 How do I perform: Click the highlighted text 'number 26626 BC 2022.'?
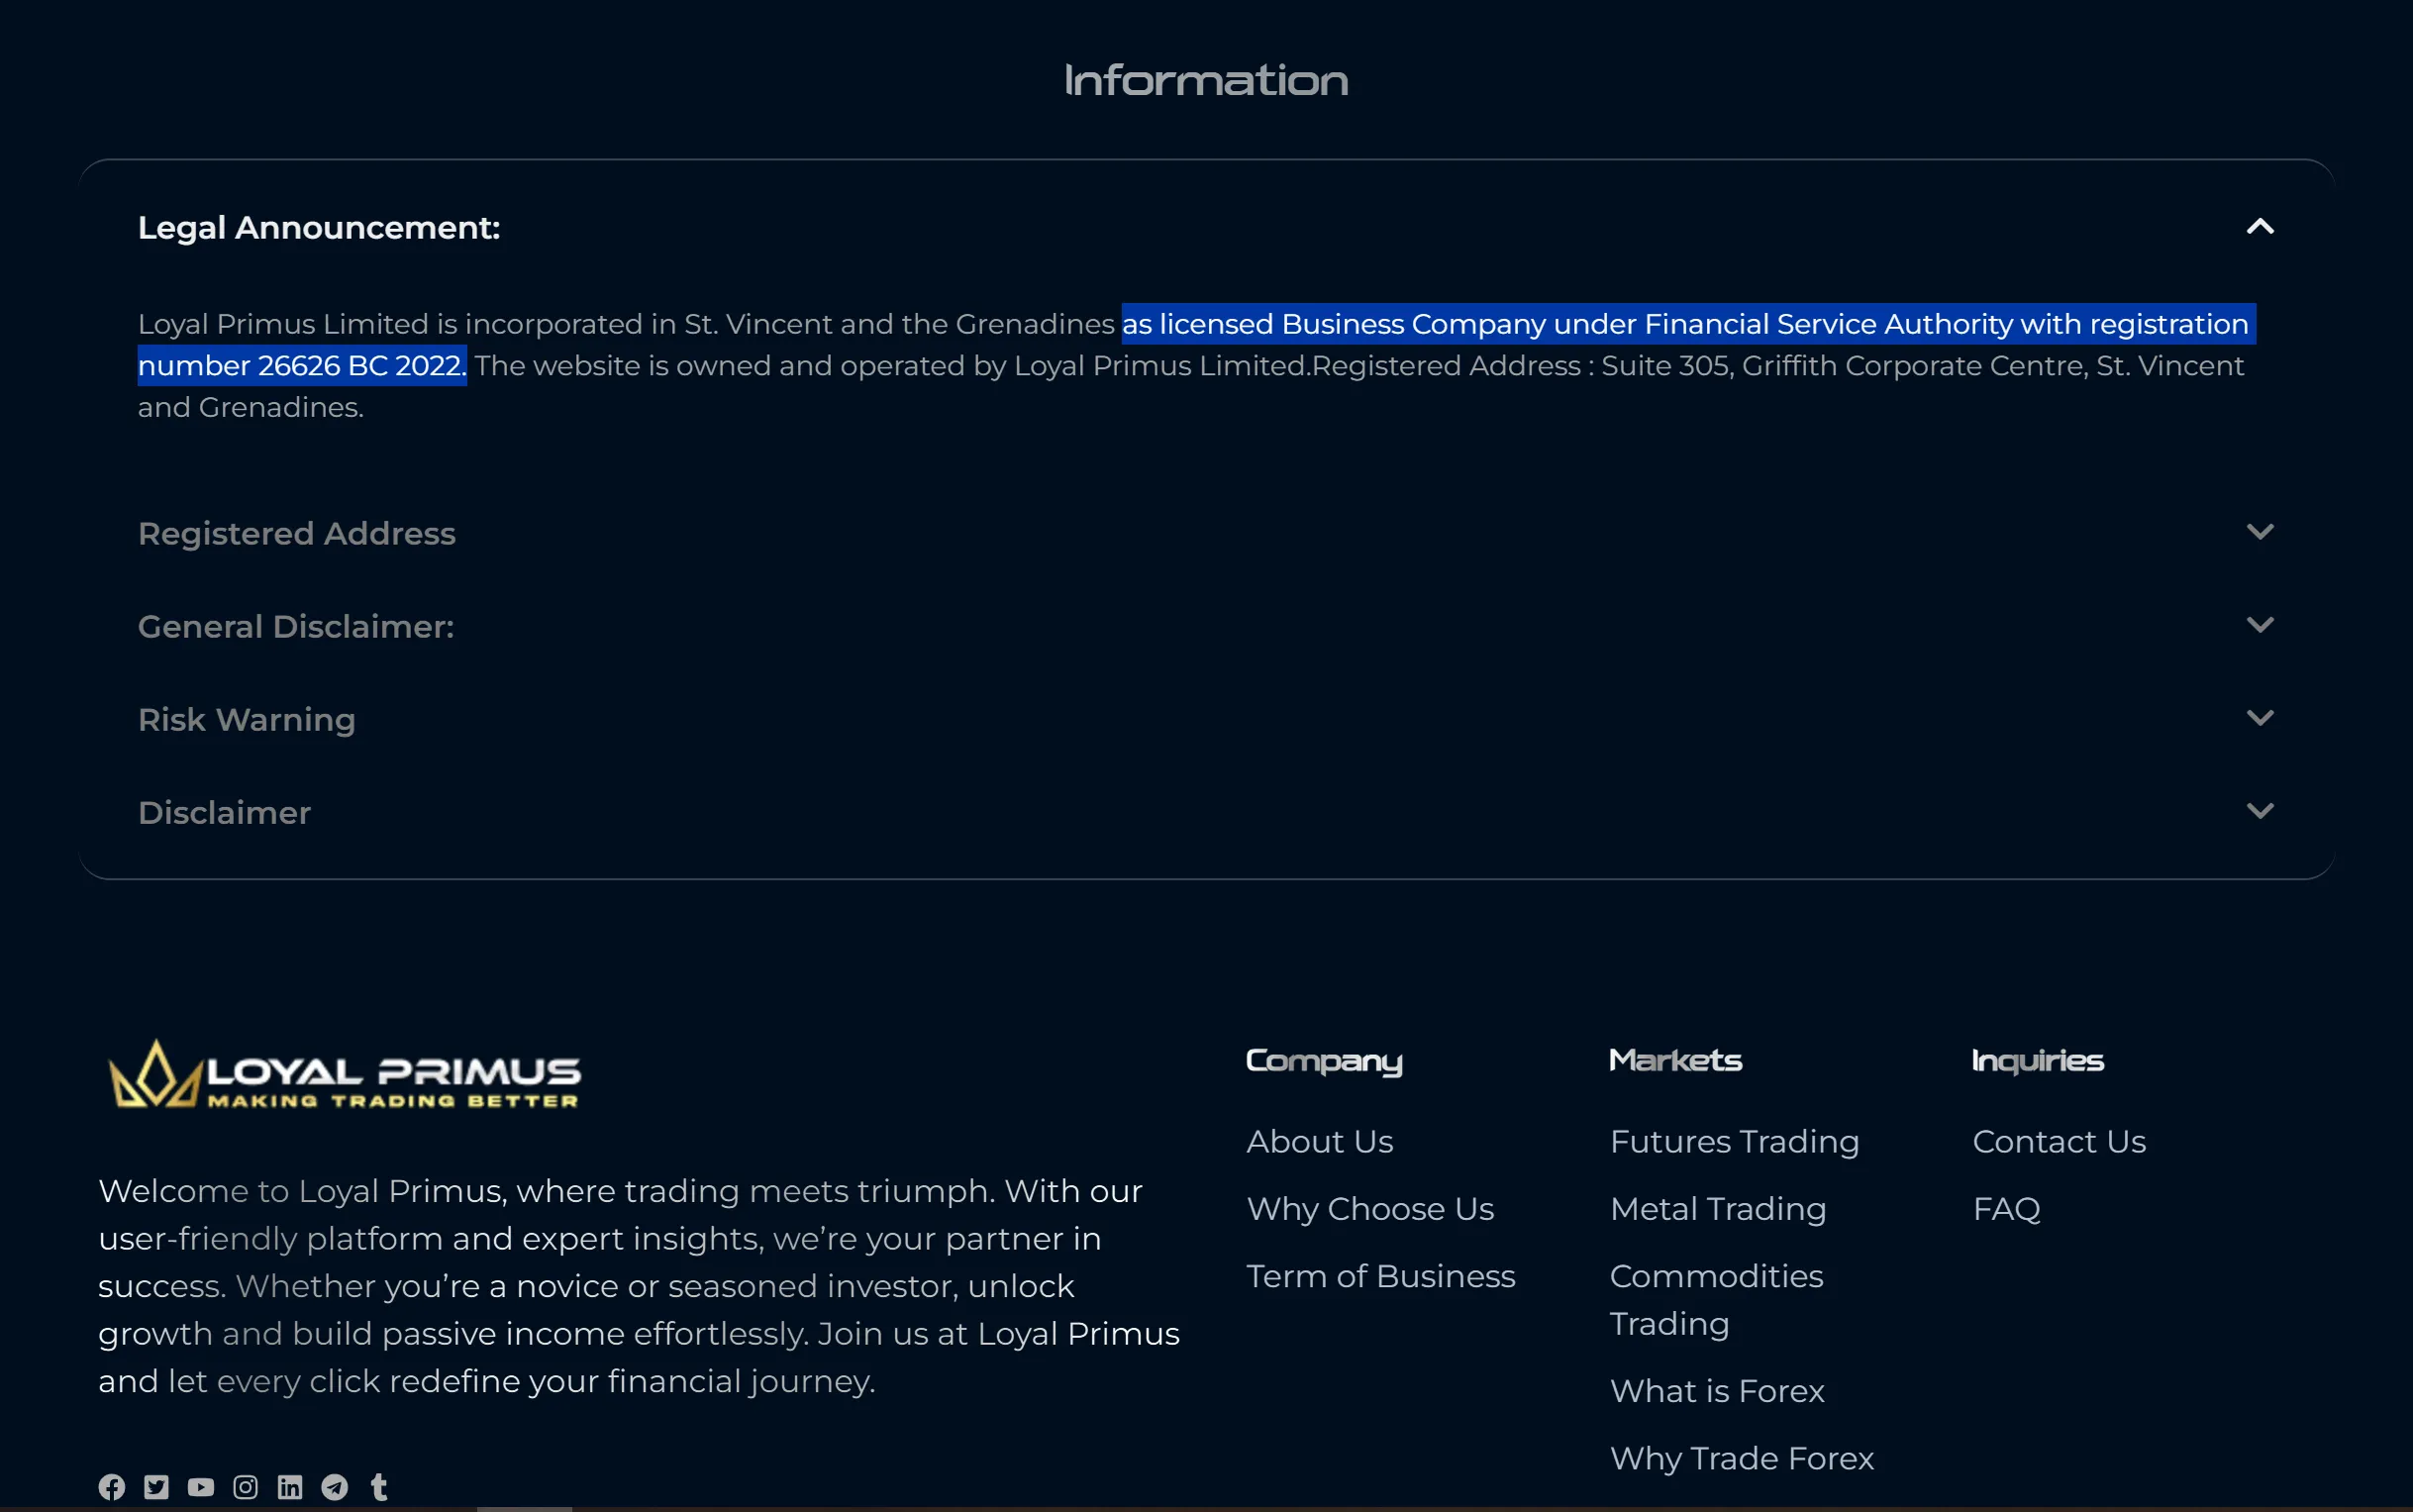[x=302, y=365]
